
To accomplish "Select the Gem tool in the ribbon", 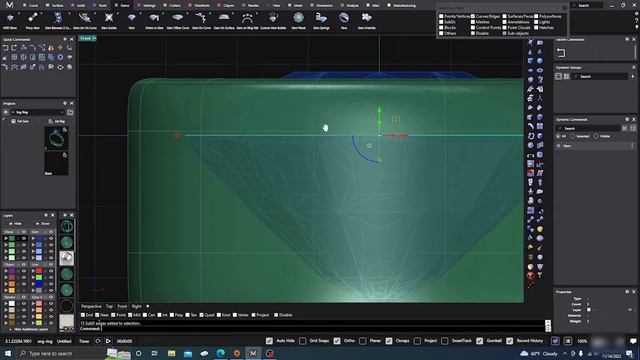I will [x=131, y=20].
